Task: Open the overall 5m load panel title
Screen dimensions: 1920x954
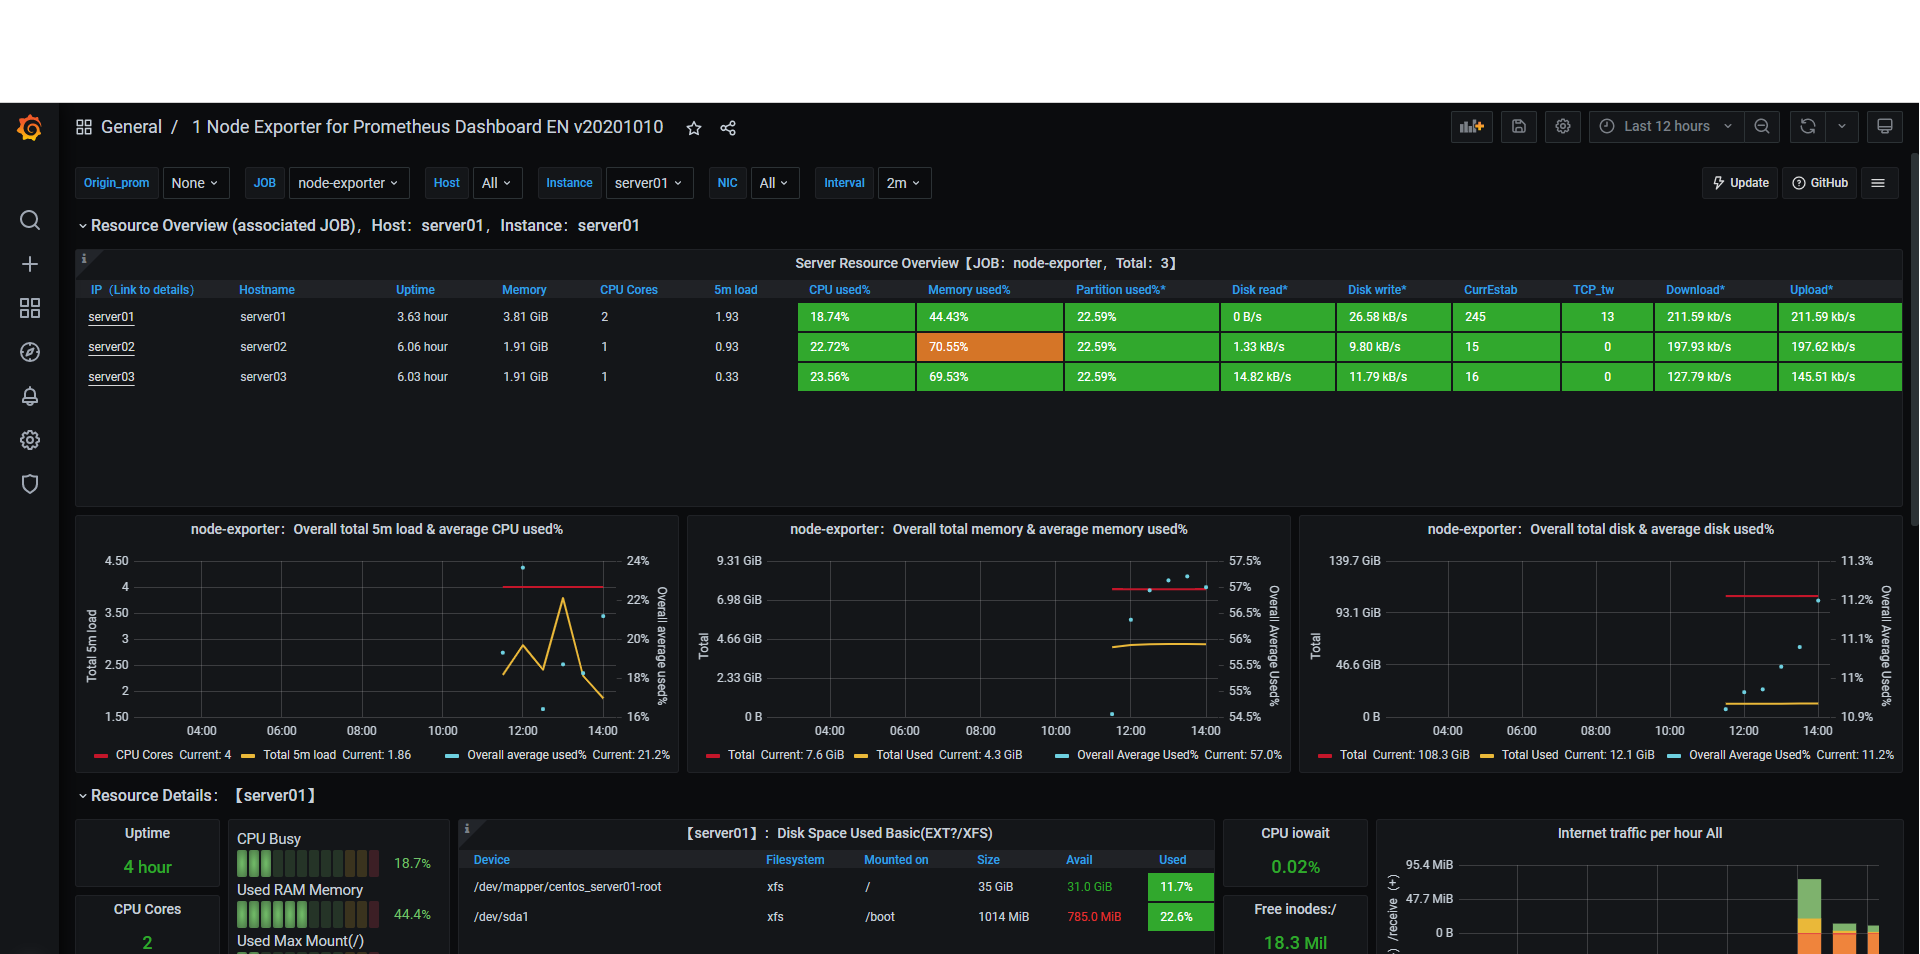Action: [x=377, y=529]
